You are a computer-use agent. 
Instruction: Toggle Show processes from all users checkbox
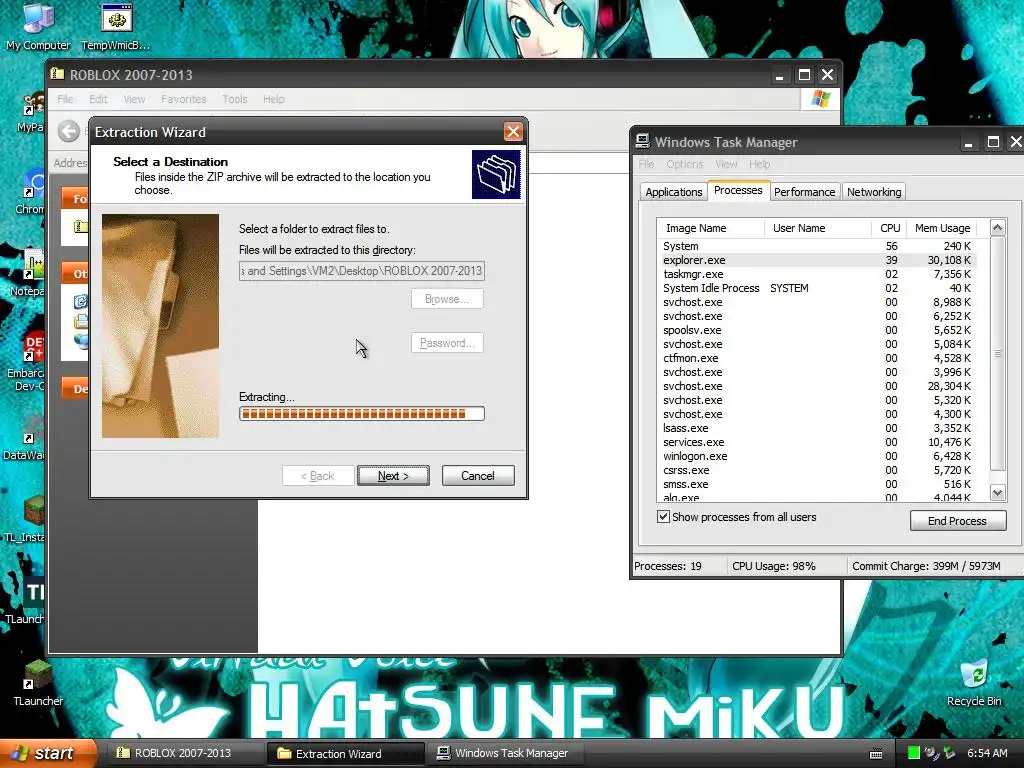(664, 517)
